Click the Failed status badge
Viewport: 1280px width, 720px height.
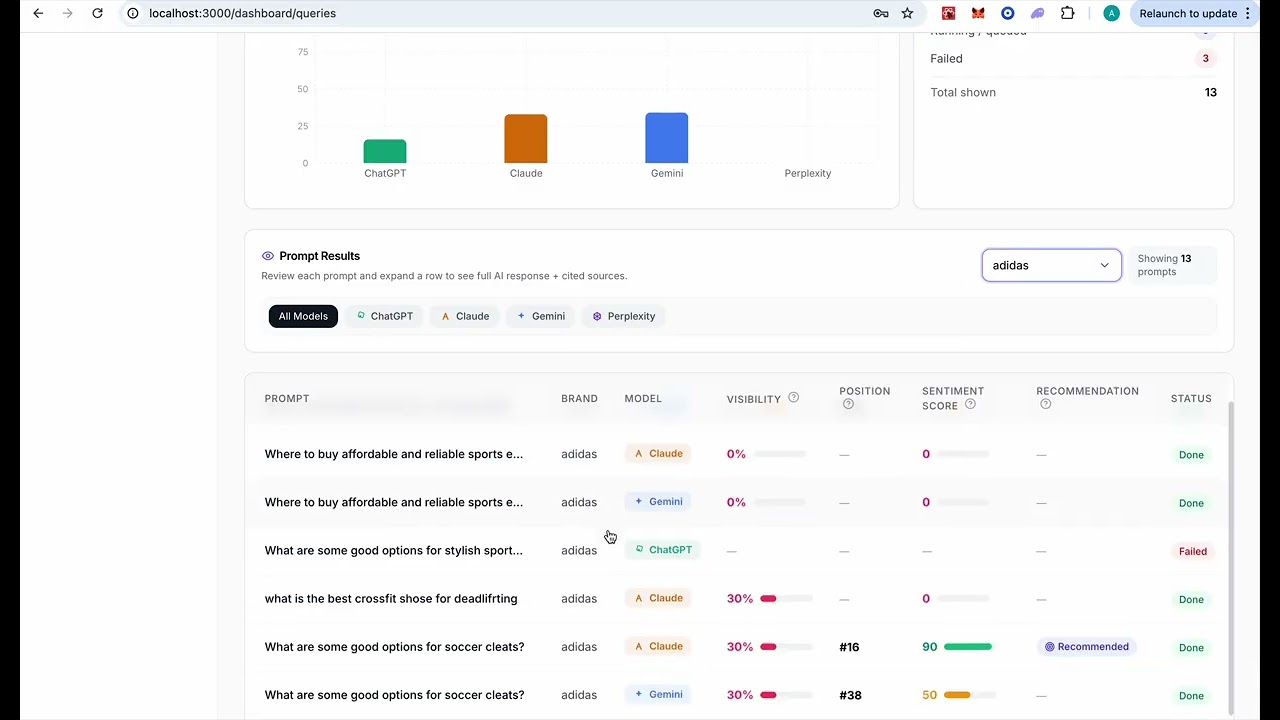(1192, 551)
